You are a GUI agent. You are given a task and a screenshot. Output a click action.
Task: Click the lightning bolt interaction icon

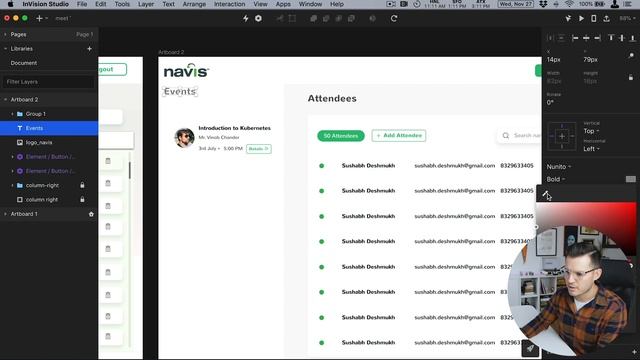[x=245, y=18]
